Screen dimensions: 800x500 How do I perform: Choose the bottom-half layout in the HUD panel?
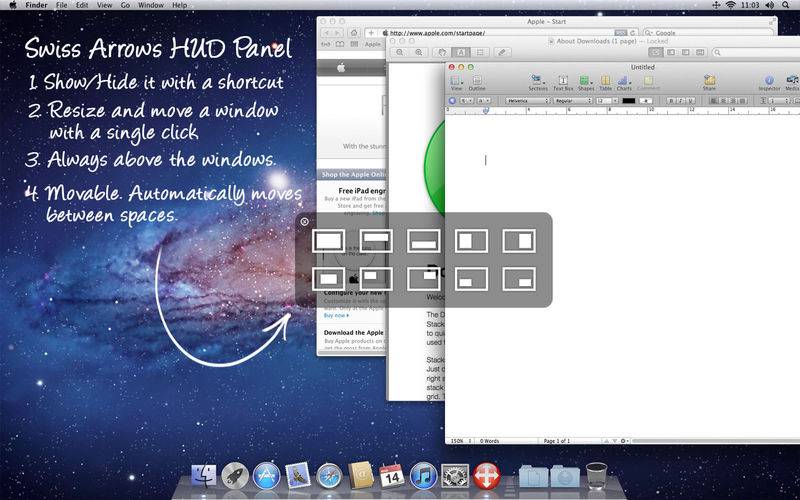coord(423,241)
